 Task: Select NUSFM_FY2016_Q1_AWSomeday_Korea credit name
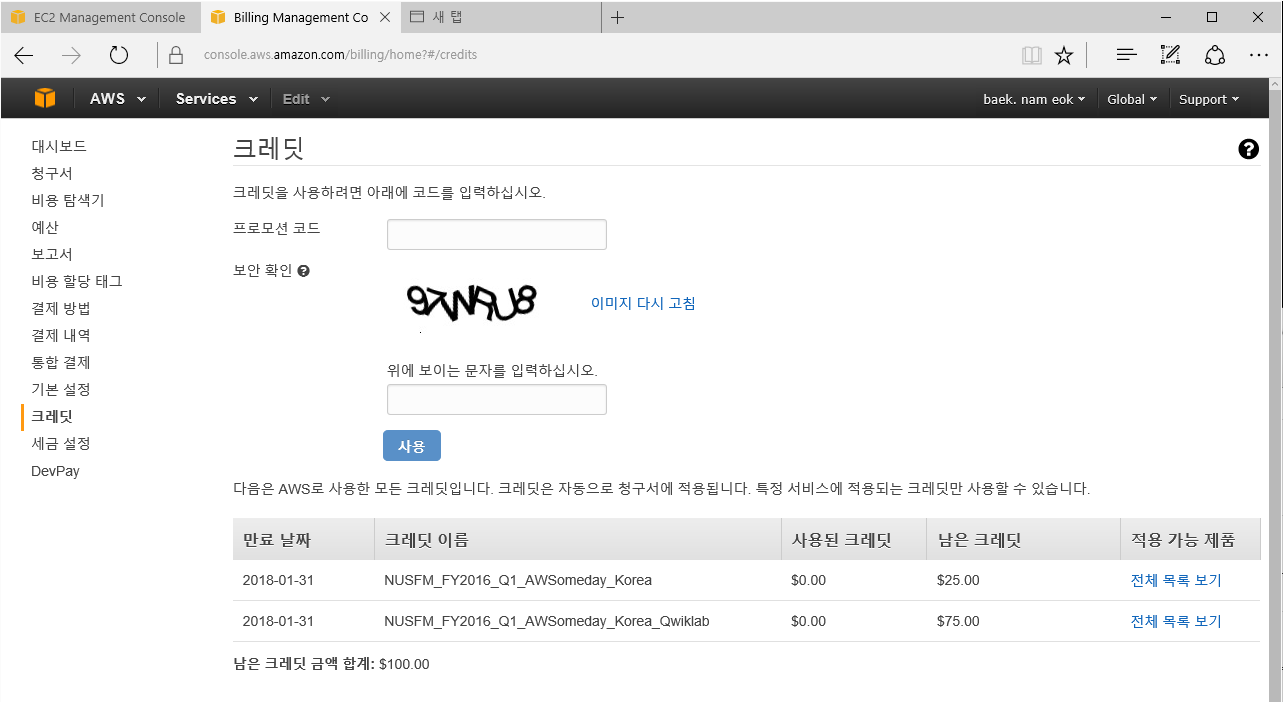[518, 580]
